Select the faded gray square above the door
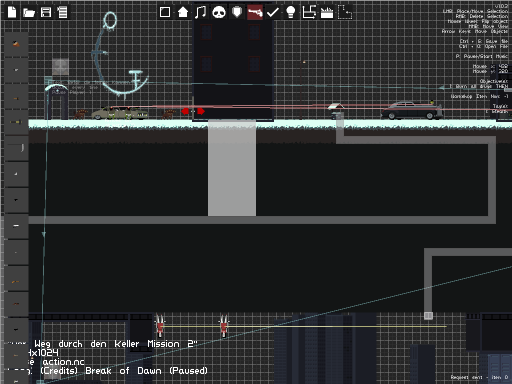This screenshot has height=384, width=512. click(60, 67)
